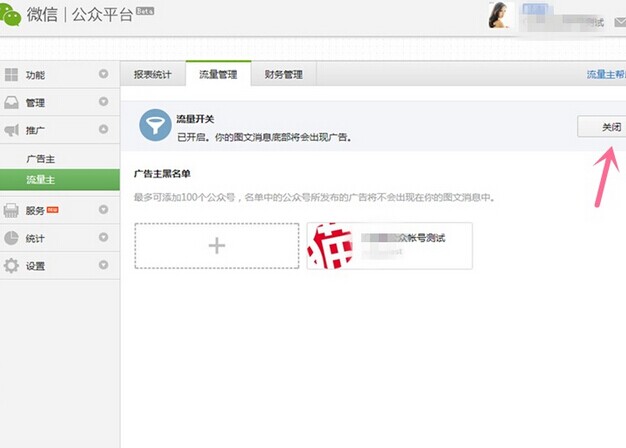The width and height of the screenshot is (626, 448).
Task: Expand the 统计 section using its arrow
Action: tap(104, 238)
